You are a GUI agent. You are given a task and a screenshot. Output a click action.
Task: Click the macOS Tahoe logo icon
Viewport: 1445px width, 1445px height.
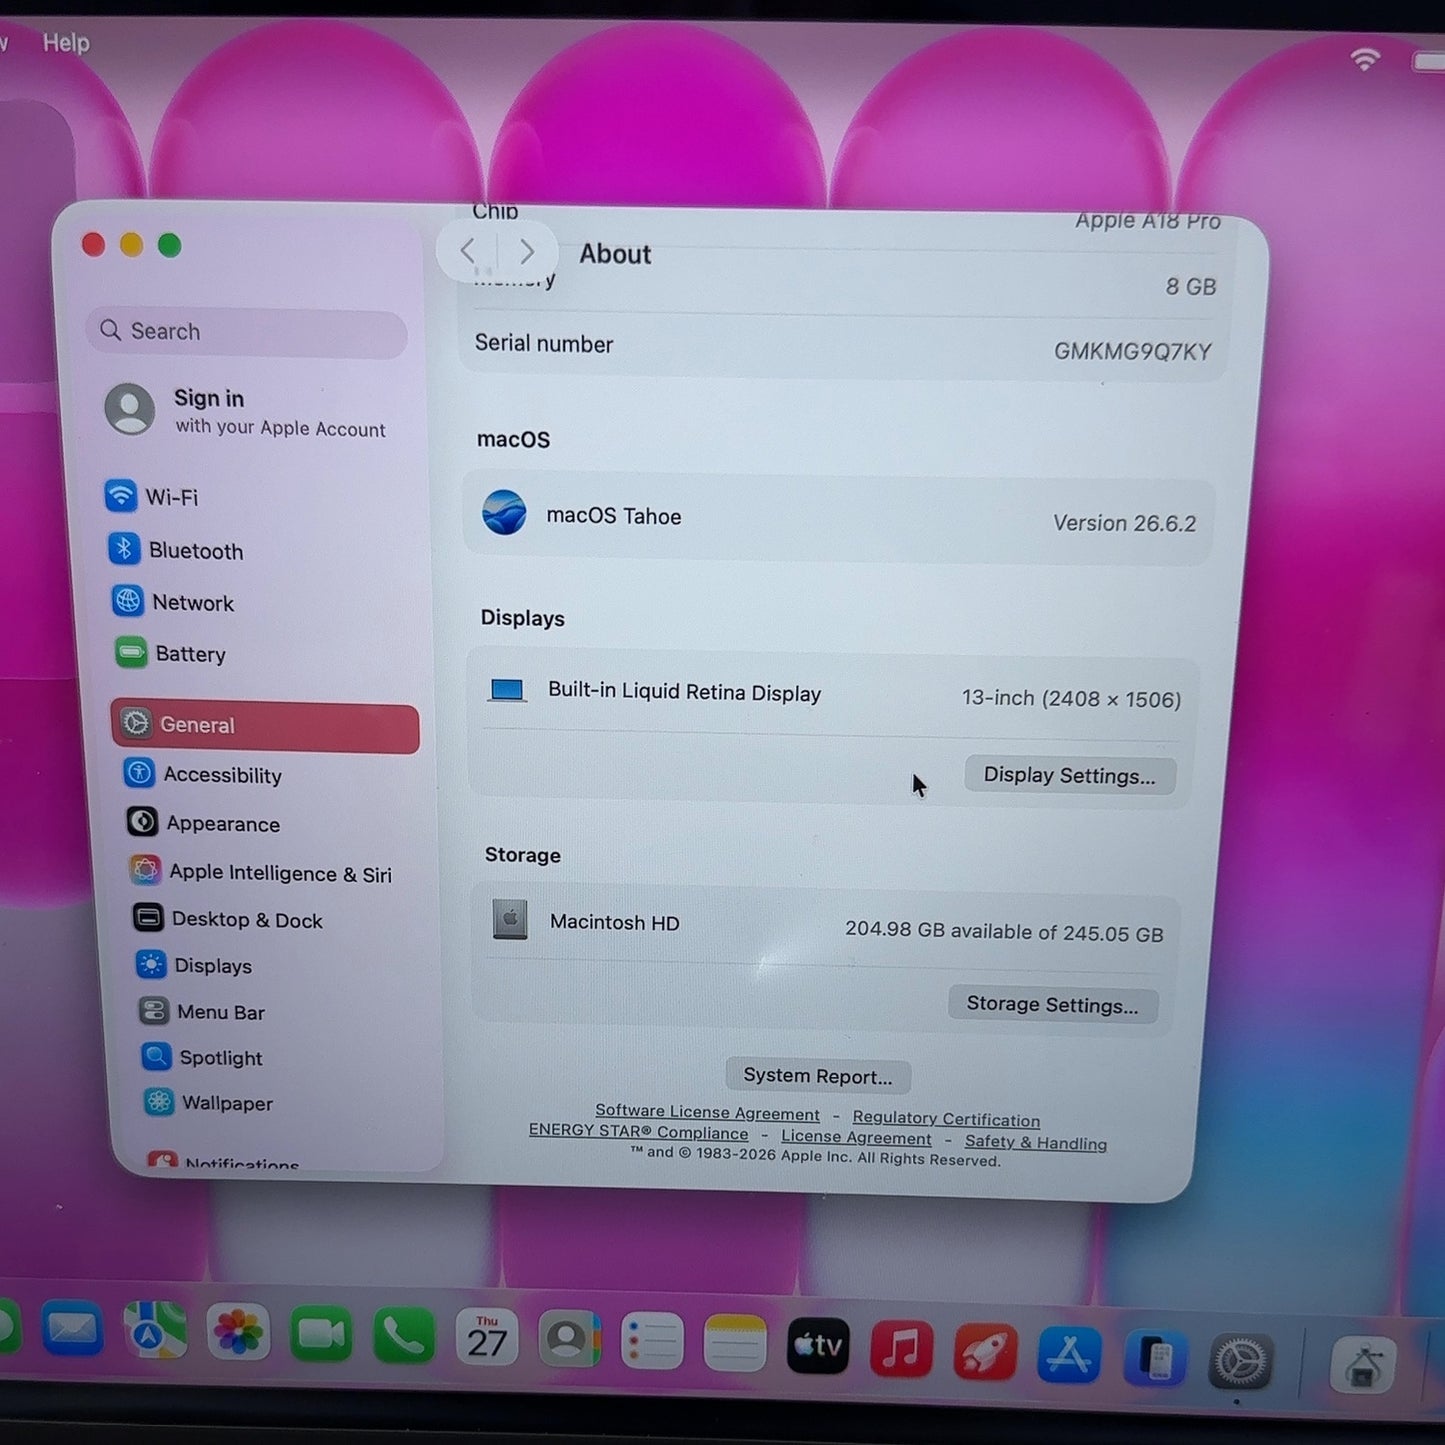pos(504,512)
